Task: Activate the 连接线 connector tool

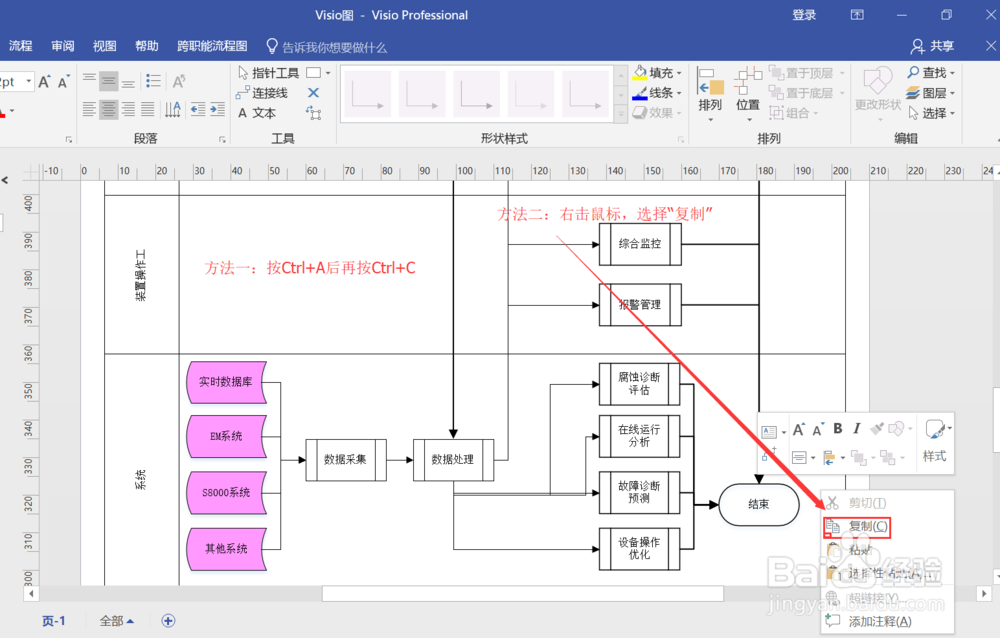Action: pos(262,93)
